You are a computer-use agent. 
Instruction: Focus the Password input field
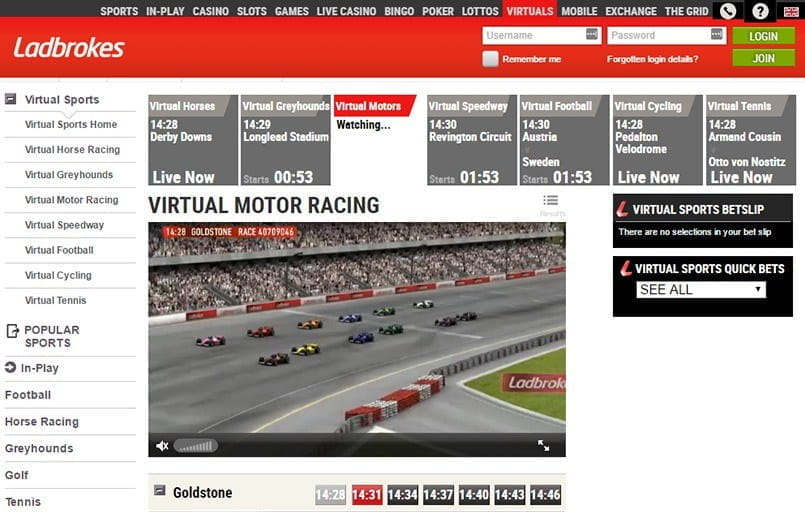click(x=666, y=35)
